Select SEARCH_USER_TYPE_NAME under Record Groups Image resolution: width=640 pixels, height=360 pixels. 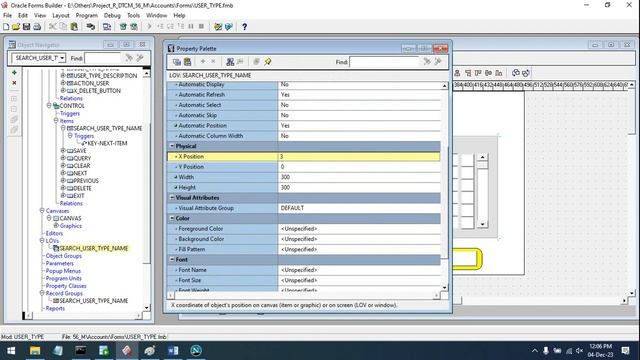click(94, 301)
